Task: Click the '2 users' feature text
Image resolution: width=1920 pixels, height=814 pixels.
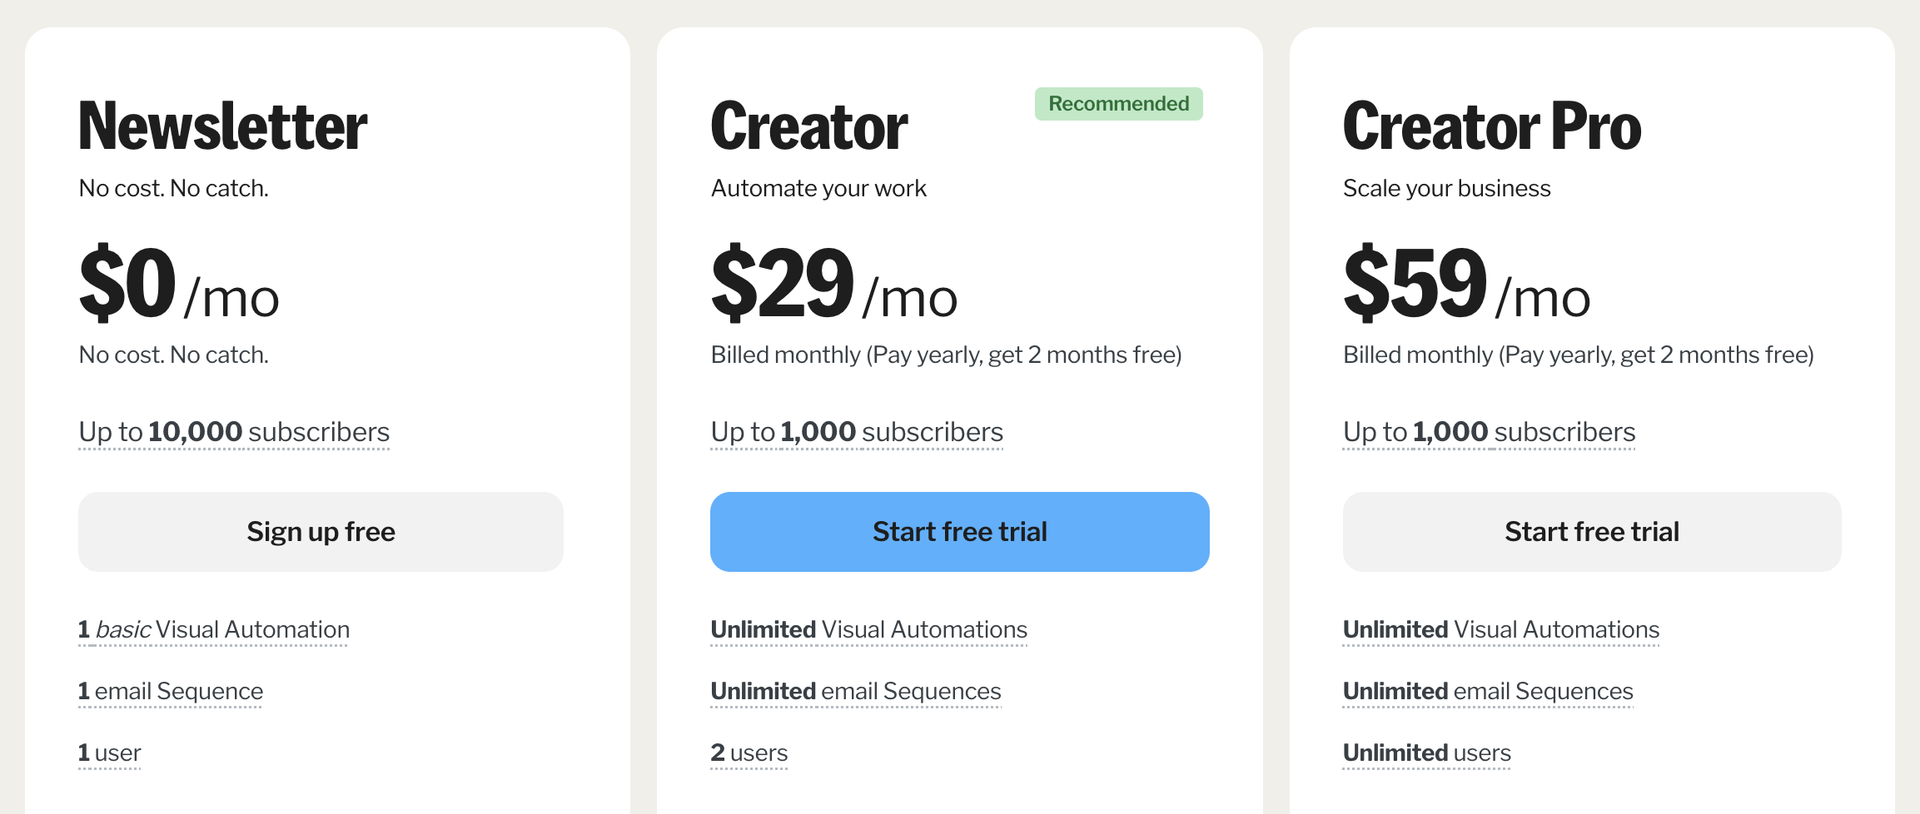Action: [749, 753]
